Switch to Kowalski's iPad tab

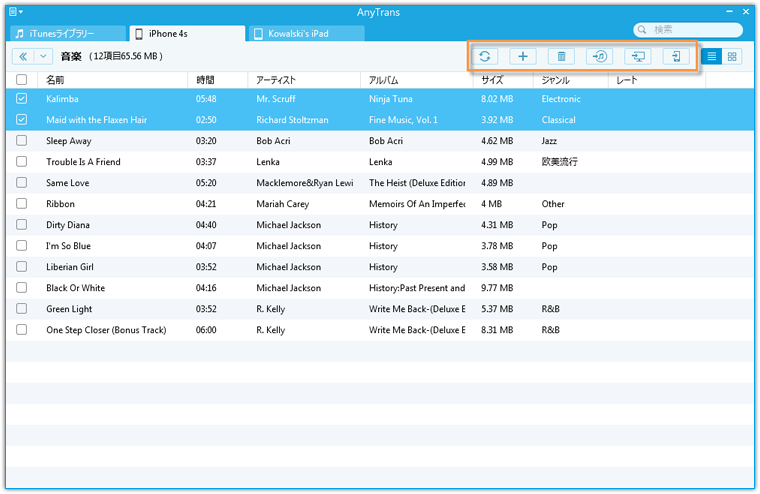point(307,33)
